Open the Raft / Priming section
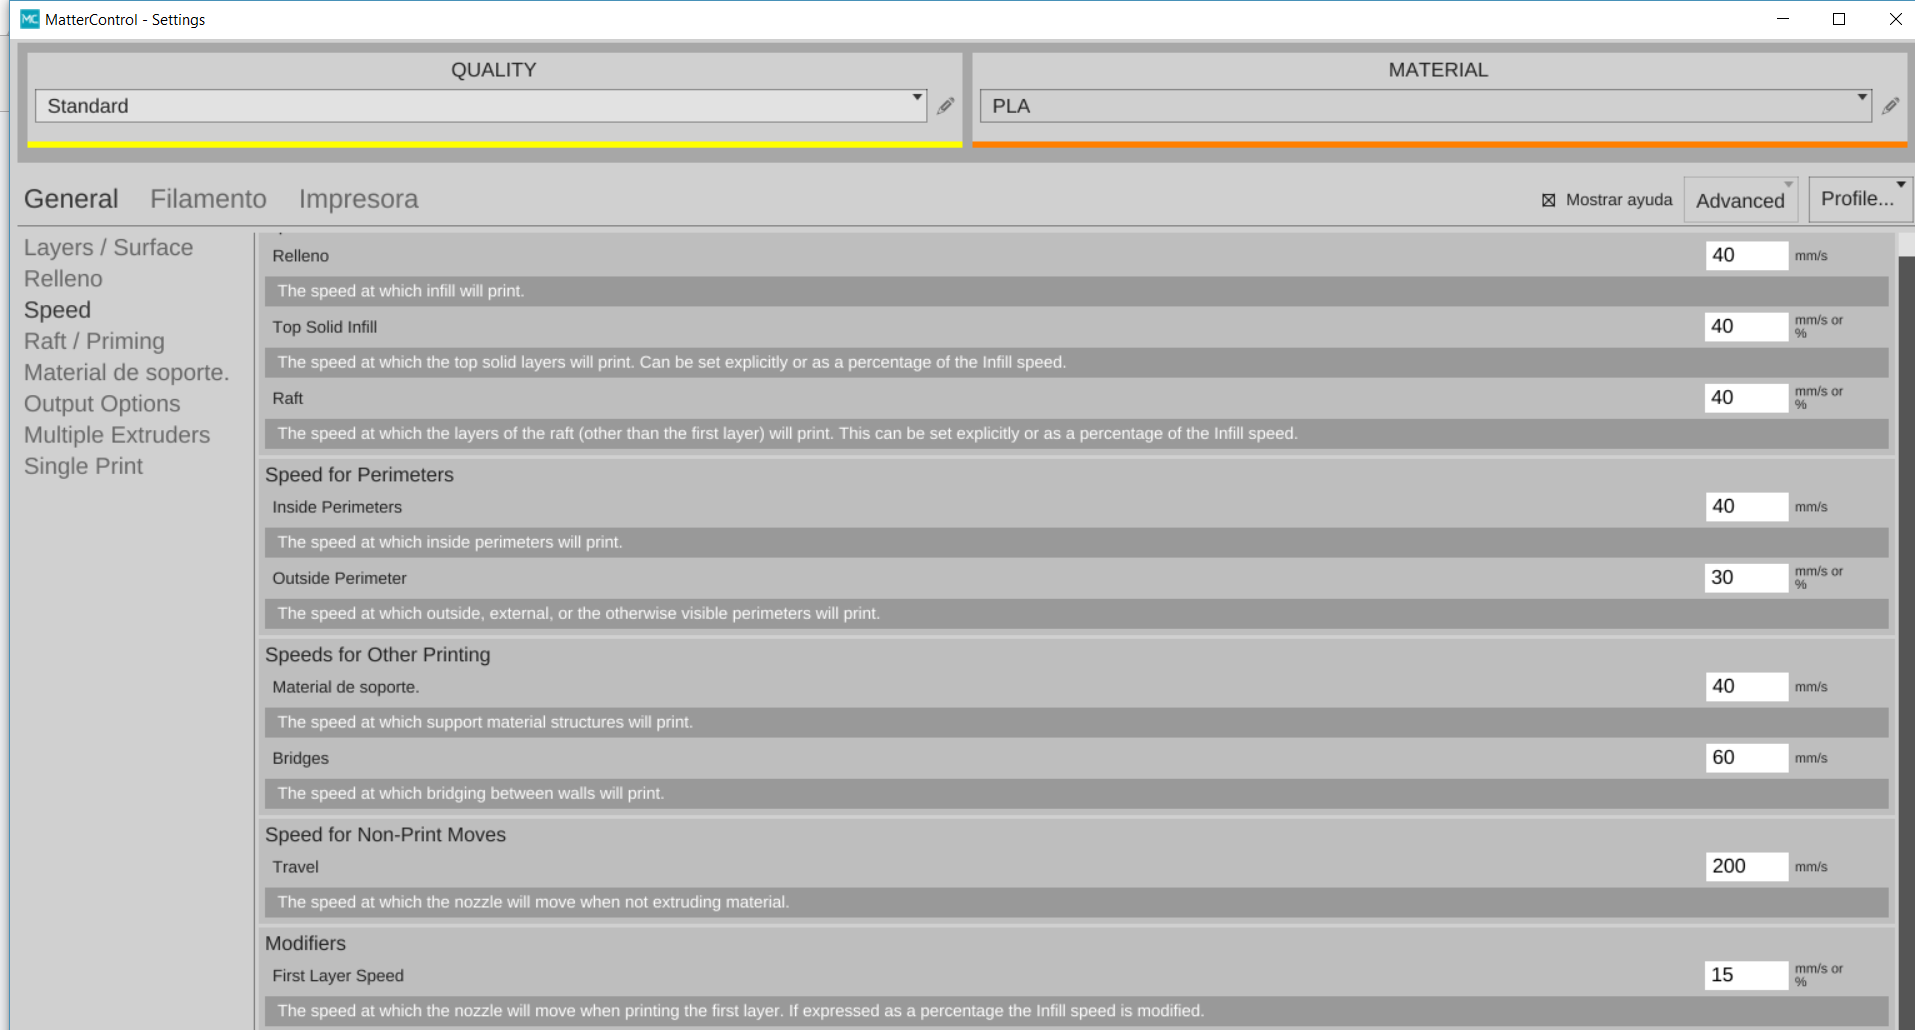Image resolution: width=1915 pixels, height=1030 pixels. tap(94, 341)
